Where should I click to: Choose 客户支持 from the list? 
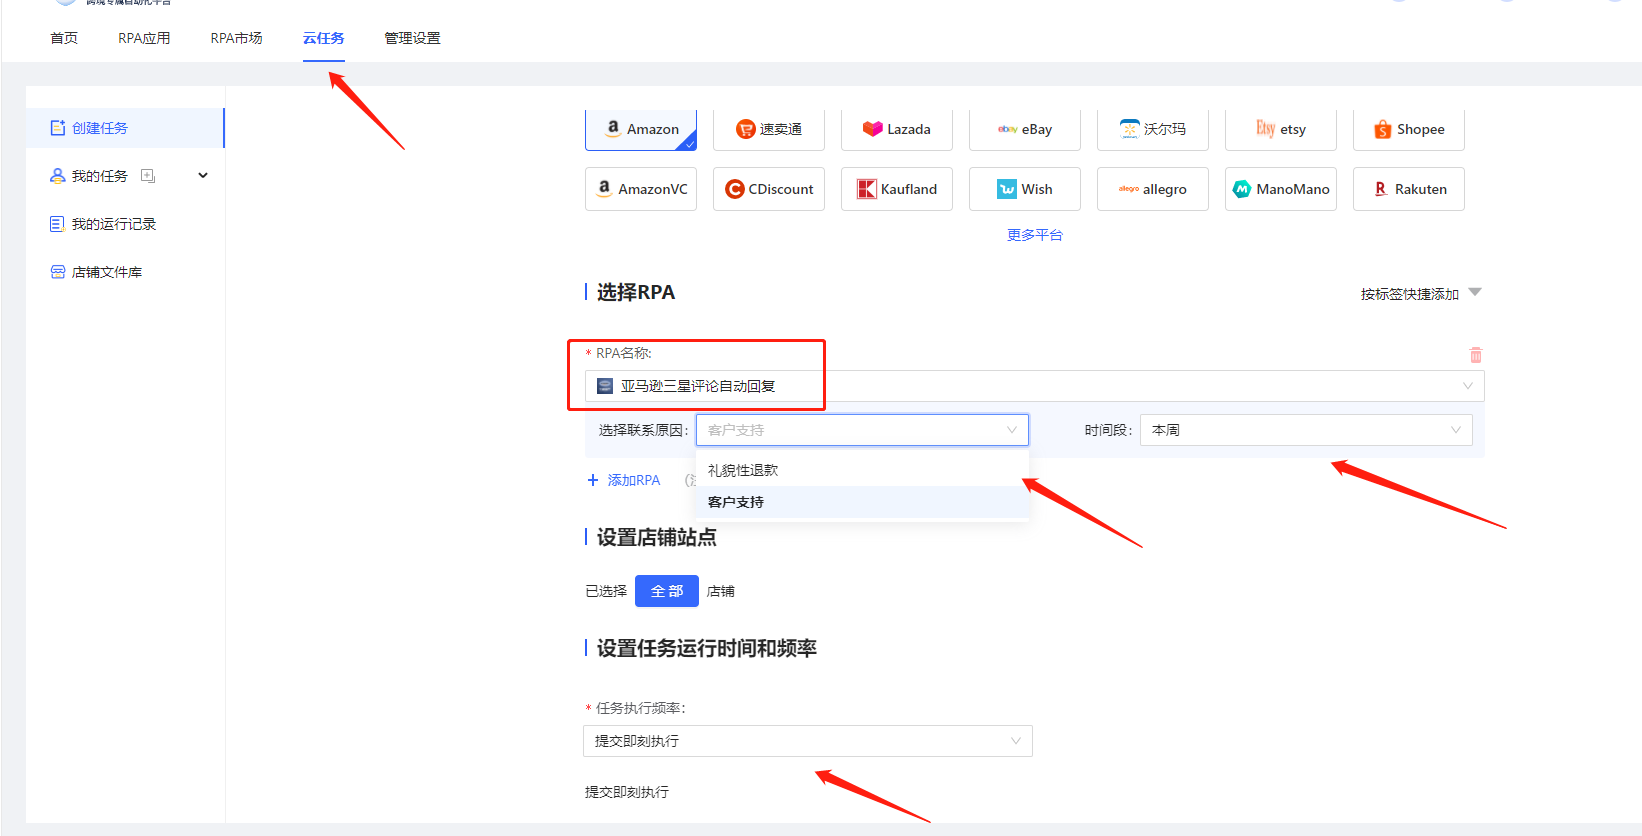(x=862, y=502)
